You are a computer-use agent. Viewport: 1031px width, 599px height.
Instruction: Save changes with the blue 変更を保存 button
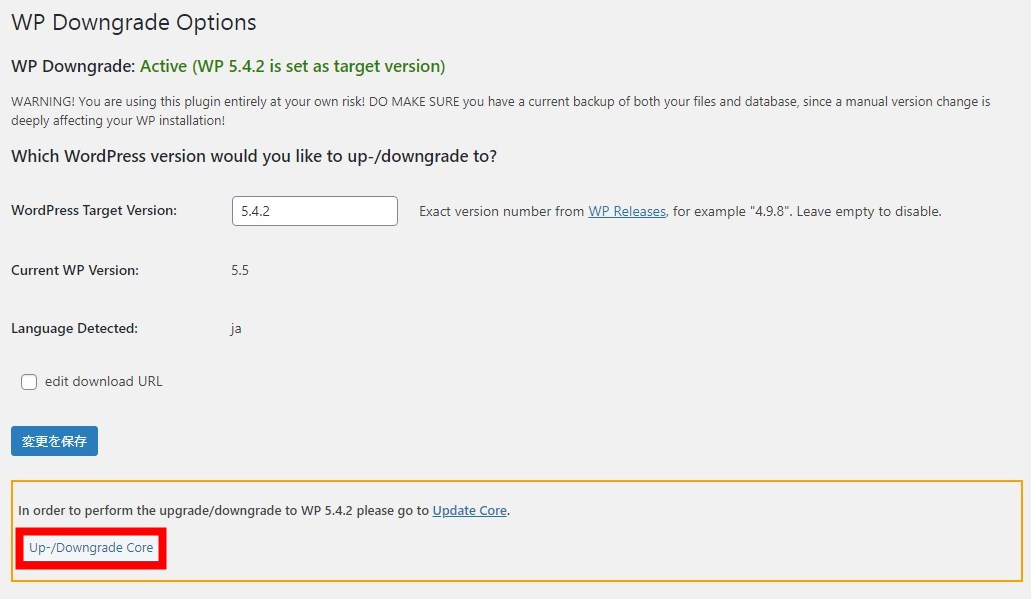pyautogui.click(x=55, y=441)
